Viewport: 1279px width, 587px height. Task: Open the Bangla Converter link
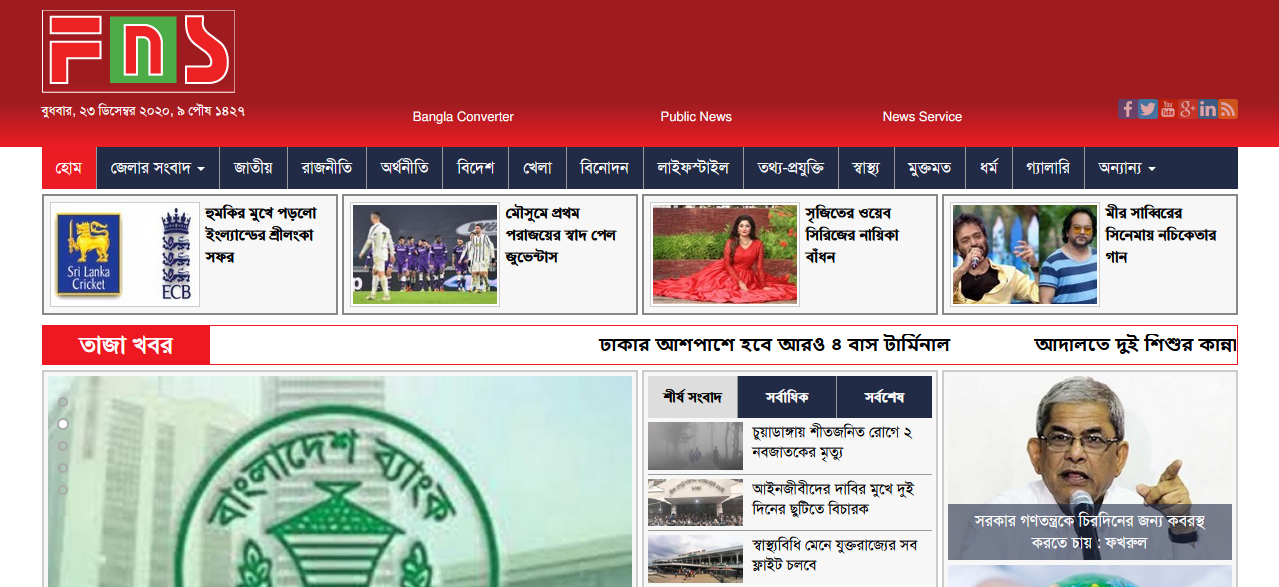pos(463,117)
